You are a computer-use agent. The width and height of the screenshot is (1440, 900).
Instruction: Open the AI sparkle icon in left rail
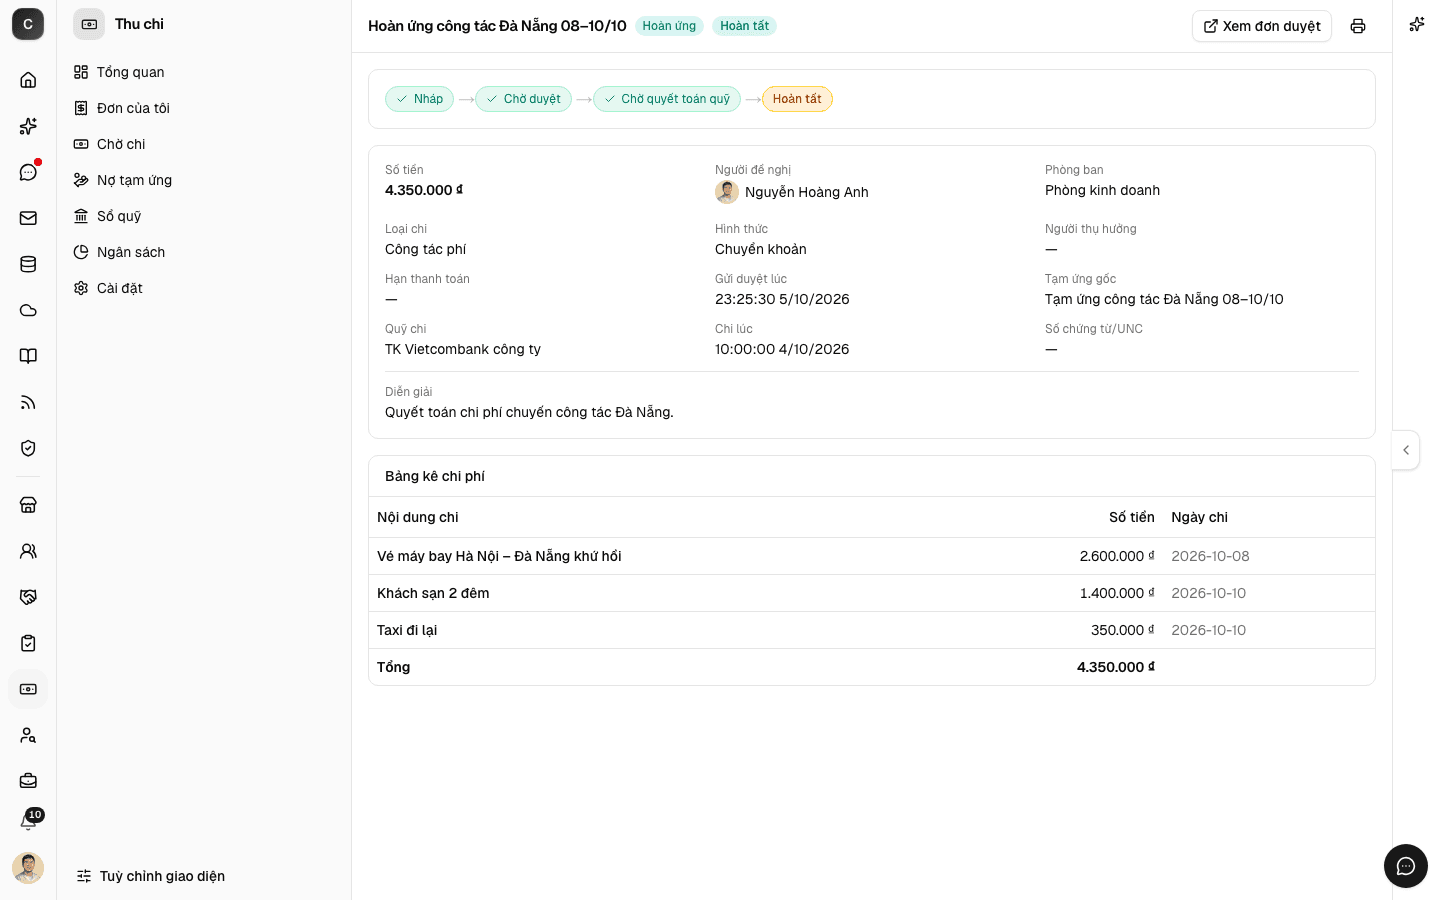point(28,126)
